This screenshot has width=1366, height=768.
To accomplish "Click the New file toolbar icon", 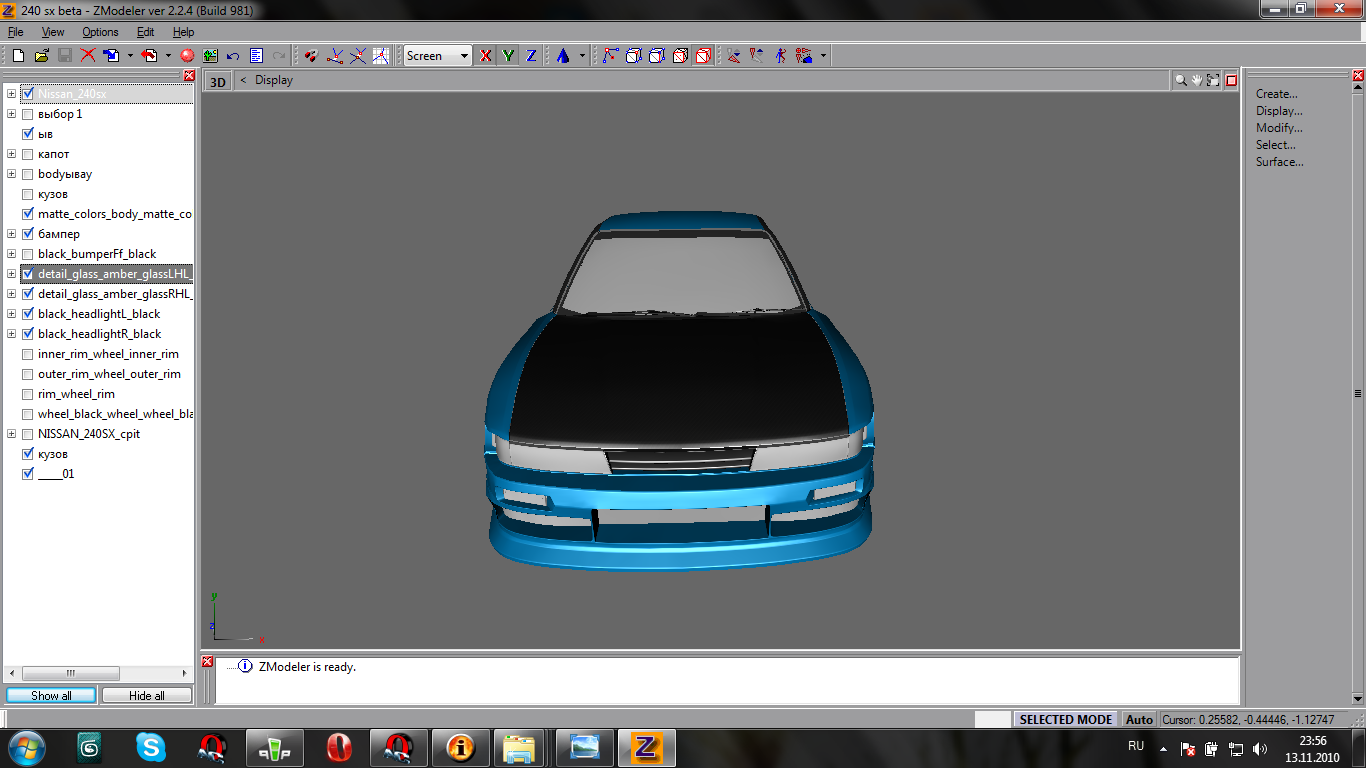I will [18, 56].
